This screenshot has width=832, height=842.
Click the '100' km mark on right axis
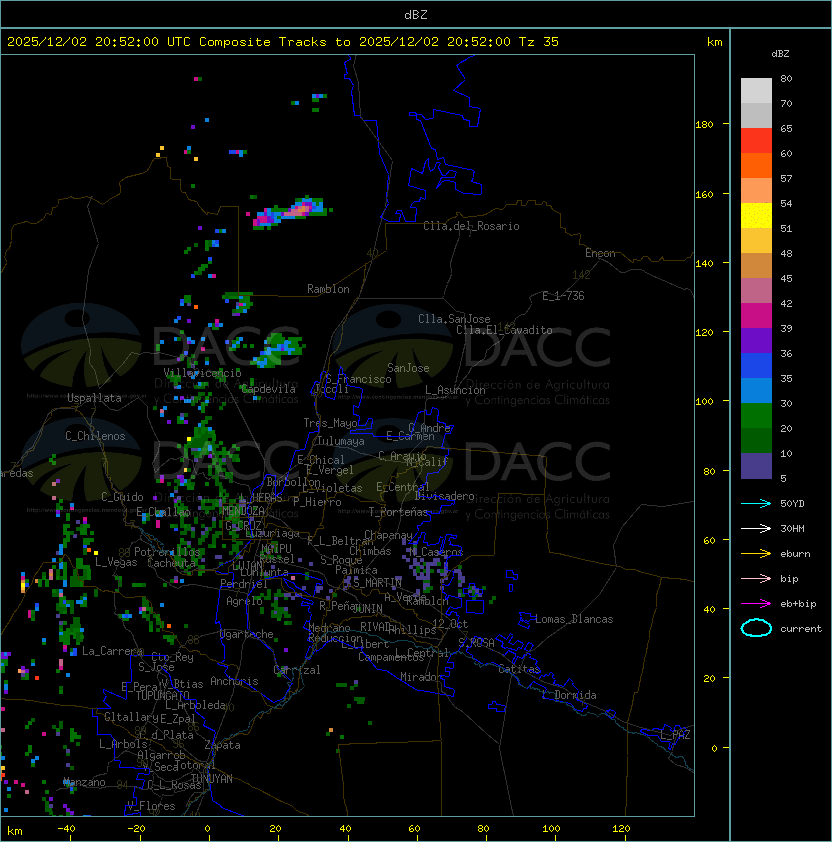tap(704, 401)
